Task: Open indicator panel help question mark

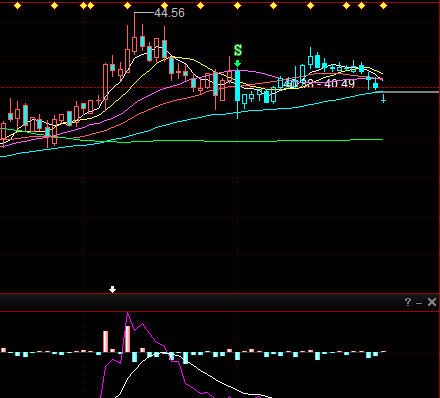Action: coord(408,302)
